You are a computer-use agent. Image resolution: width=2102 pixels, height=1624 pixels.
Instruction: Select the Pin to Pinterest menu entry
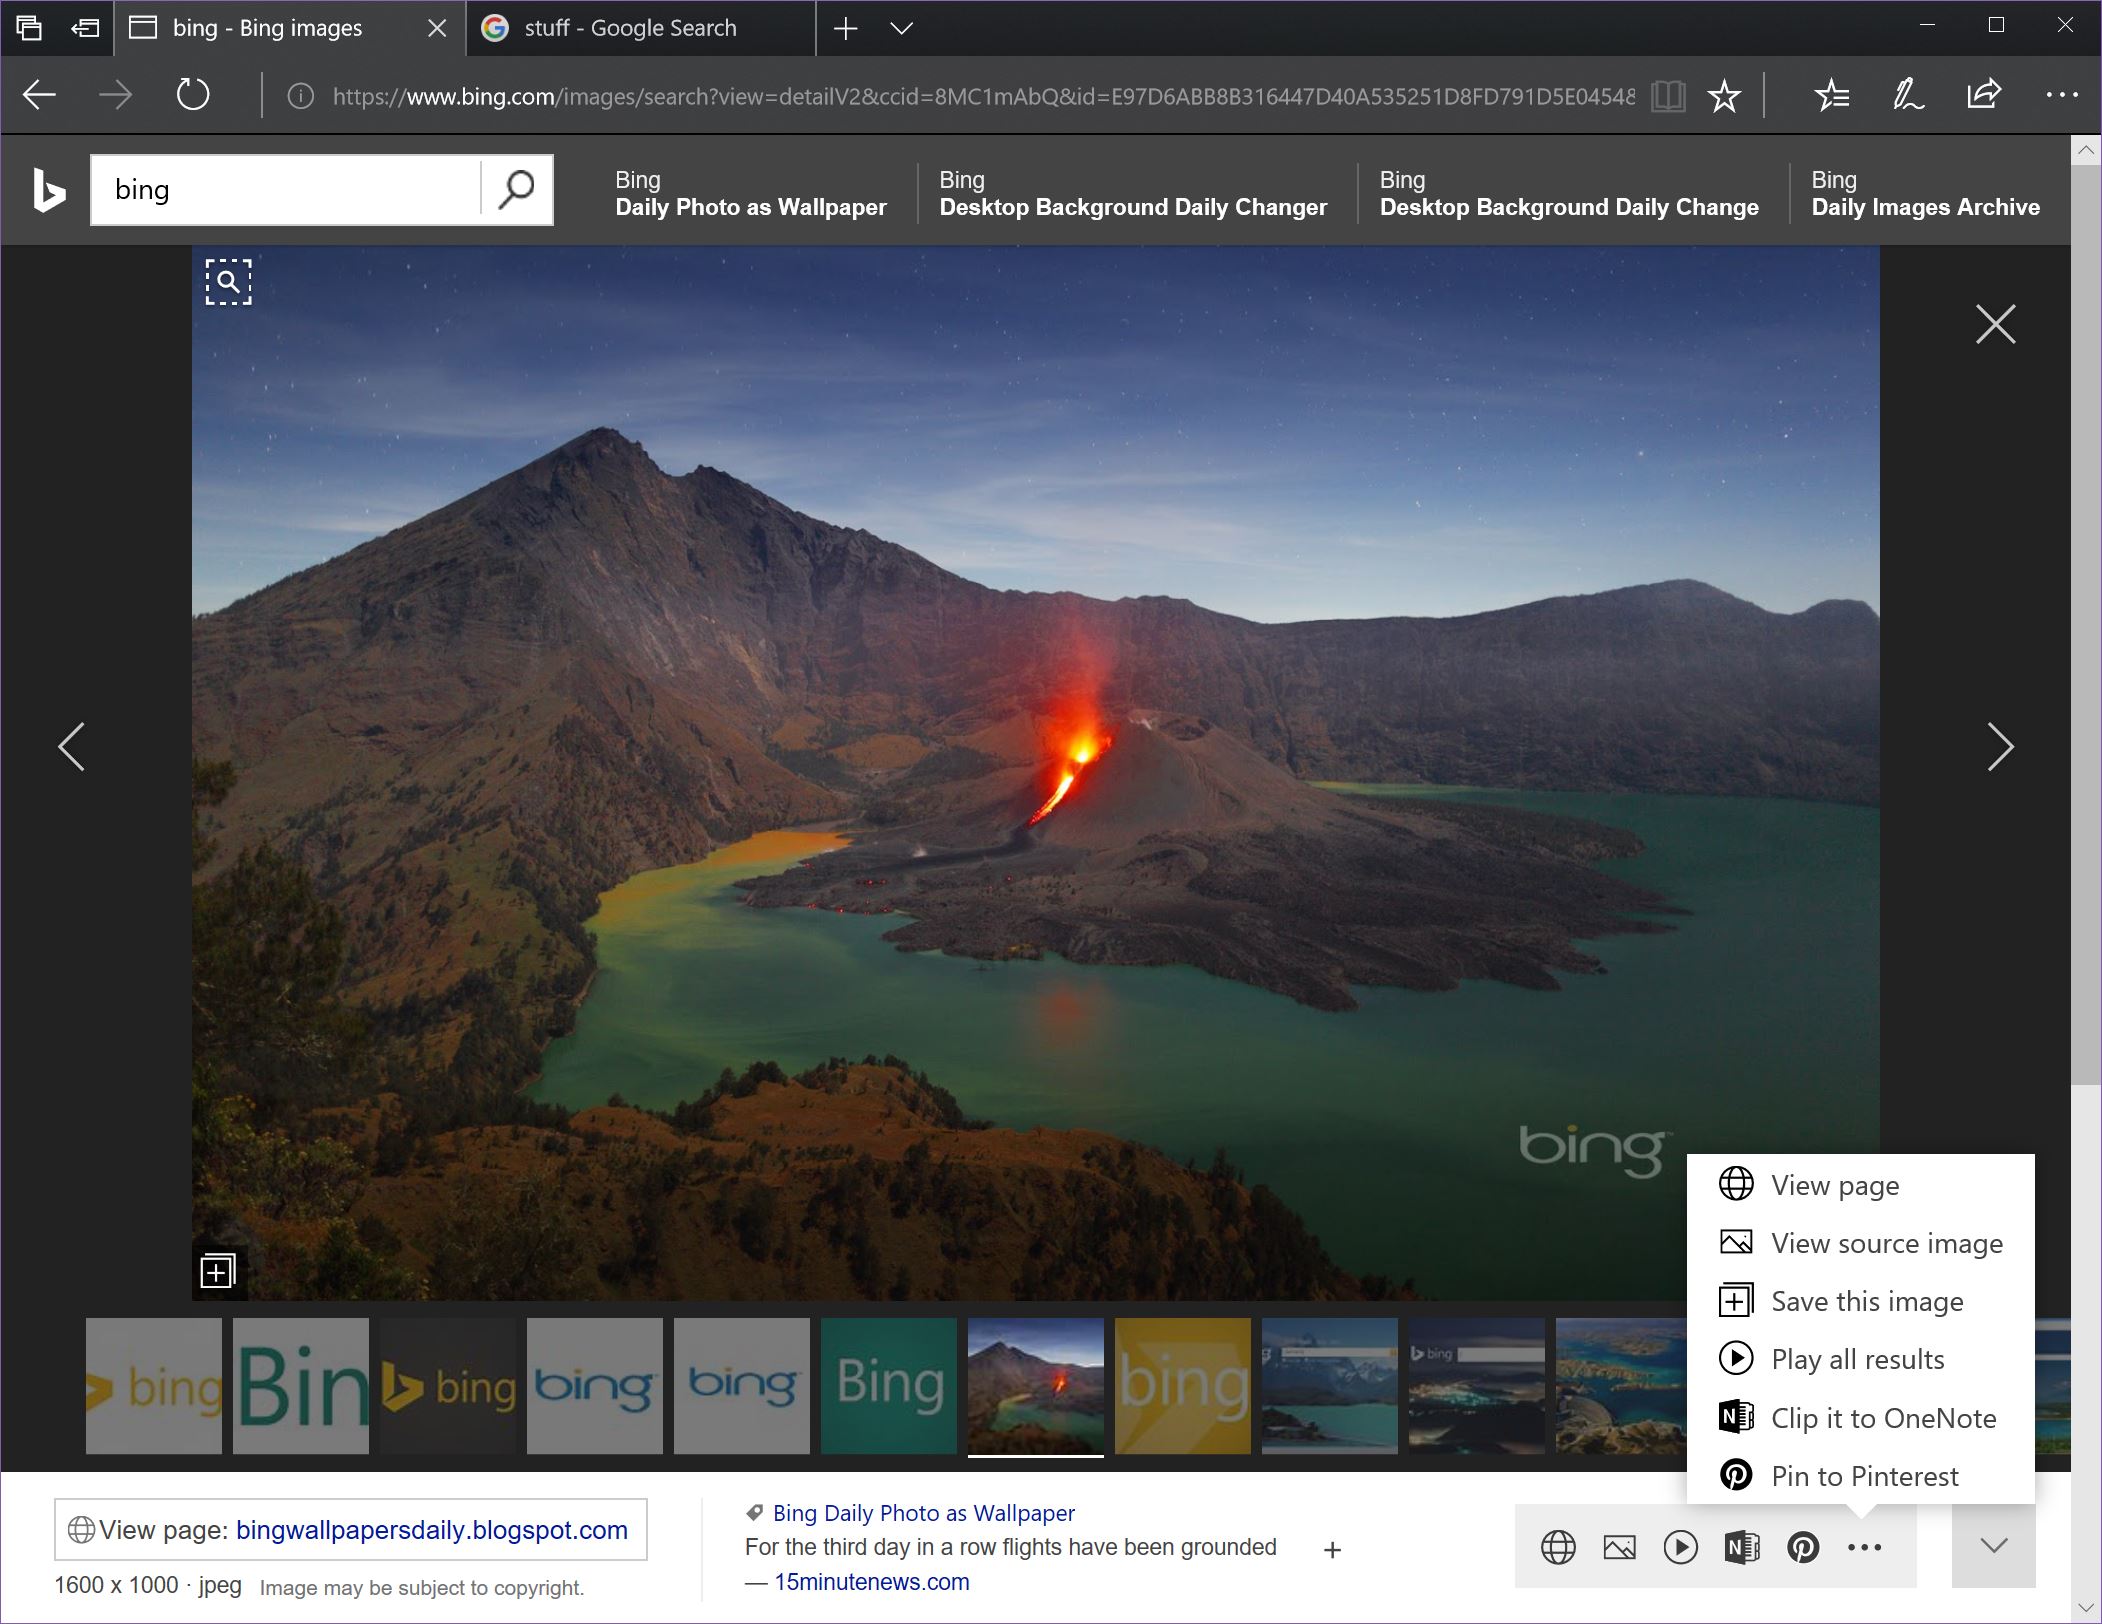pos(1865,1476)
